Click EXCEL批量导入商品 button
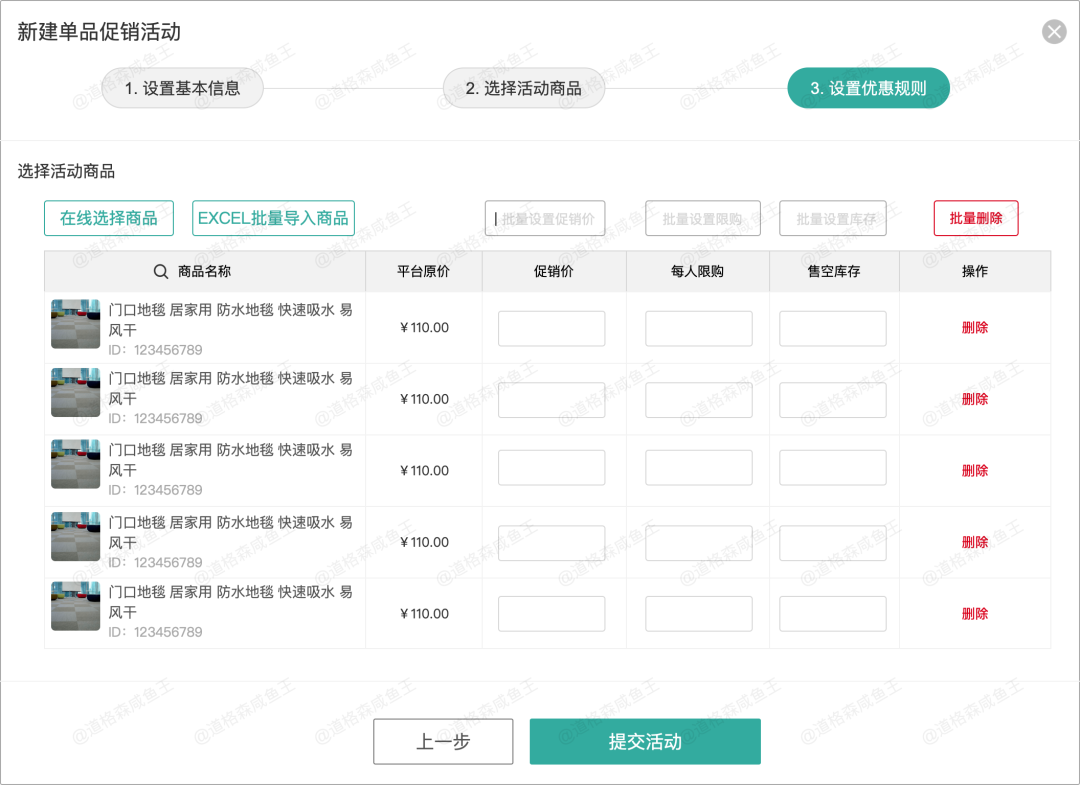 tap(273, 218)
